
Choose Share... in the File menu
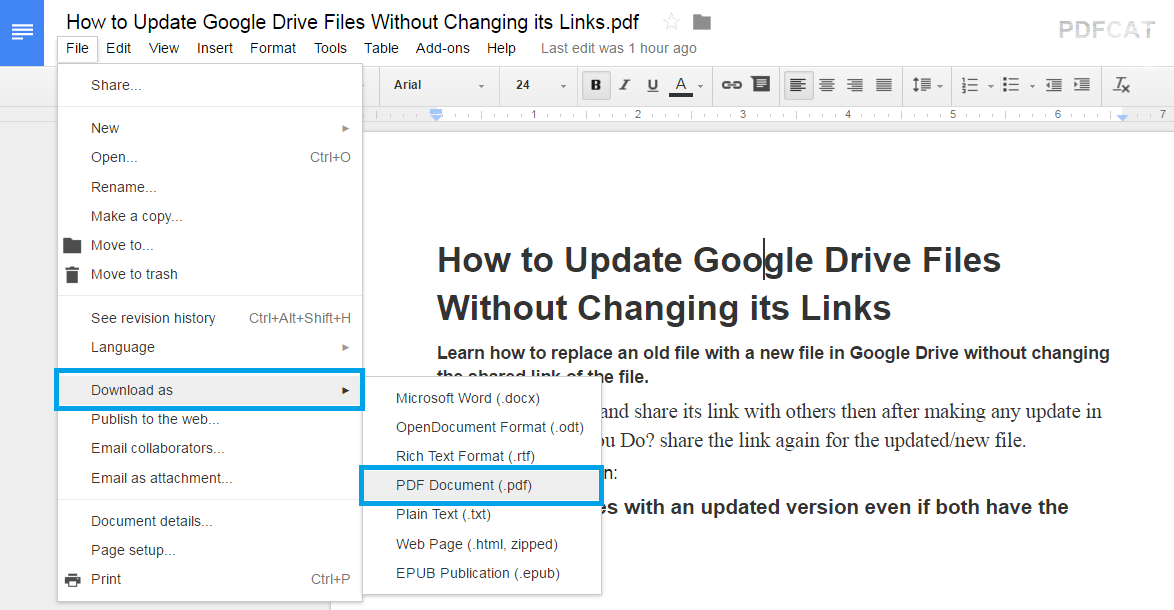tap(210, 85)
